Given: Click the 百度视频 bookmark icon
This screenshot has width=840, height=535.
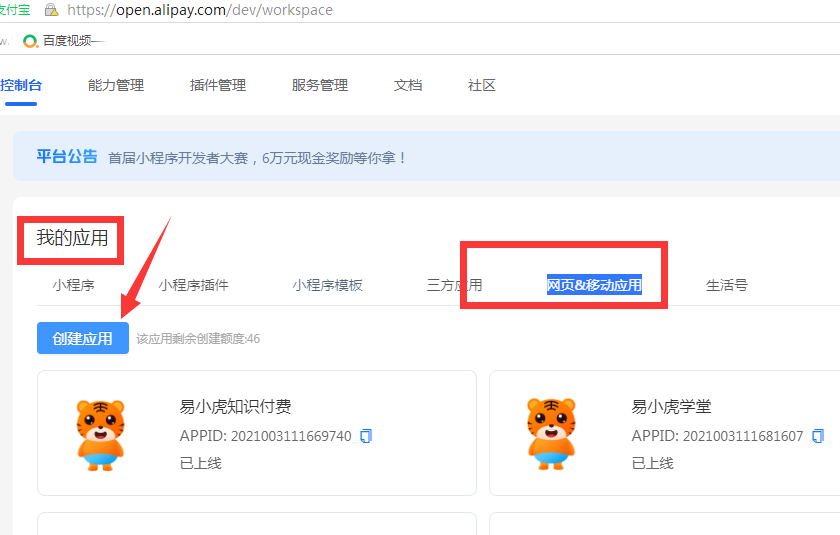Looking at the screenshot, I should point(31,41).
